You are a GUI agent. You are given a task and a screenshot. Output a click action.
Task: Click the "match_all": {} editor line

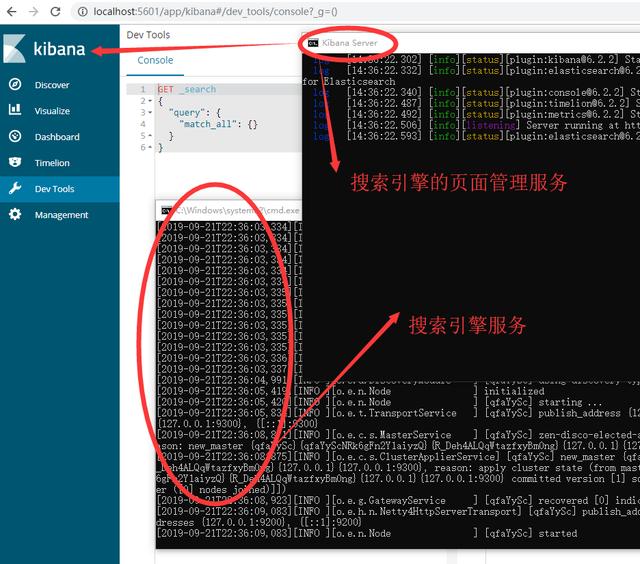coord(218,124)
